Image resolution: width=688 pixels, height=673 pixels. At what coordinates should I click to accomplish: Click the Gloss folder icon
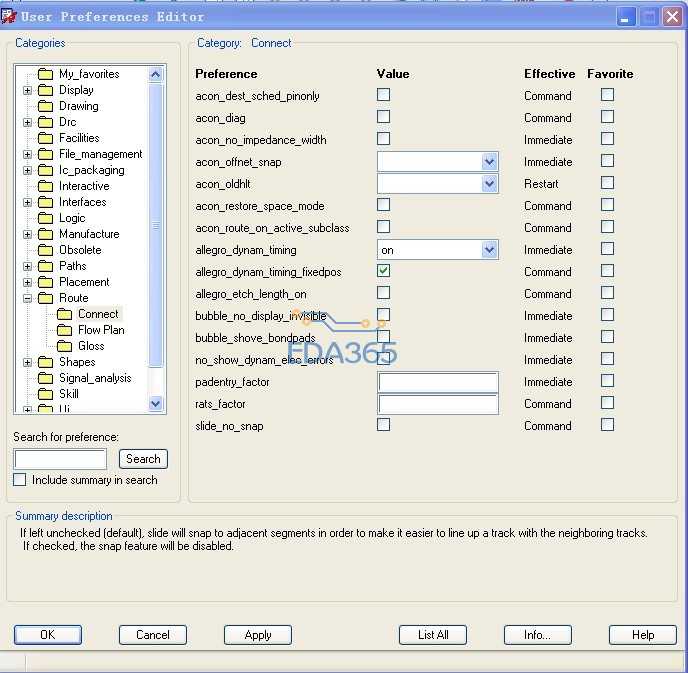pos(64,346)
